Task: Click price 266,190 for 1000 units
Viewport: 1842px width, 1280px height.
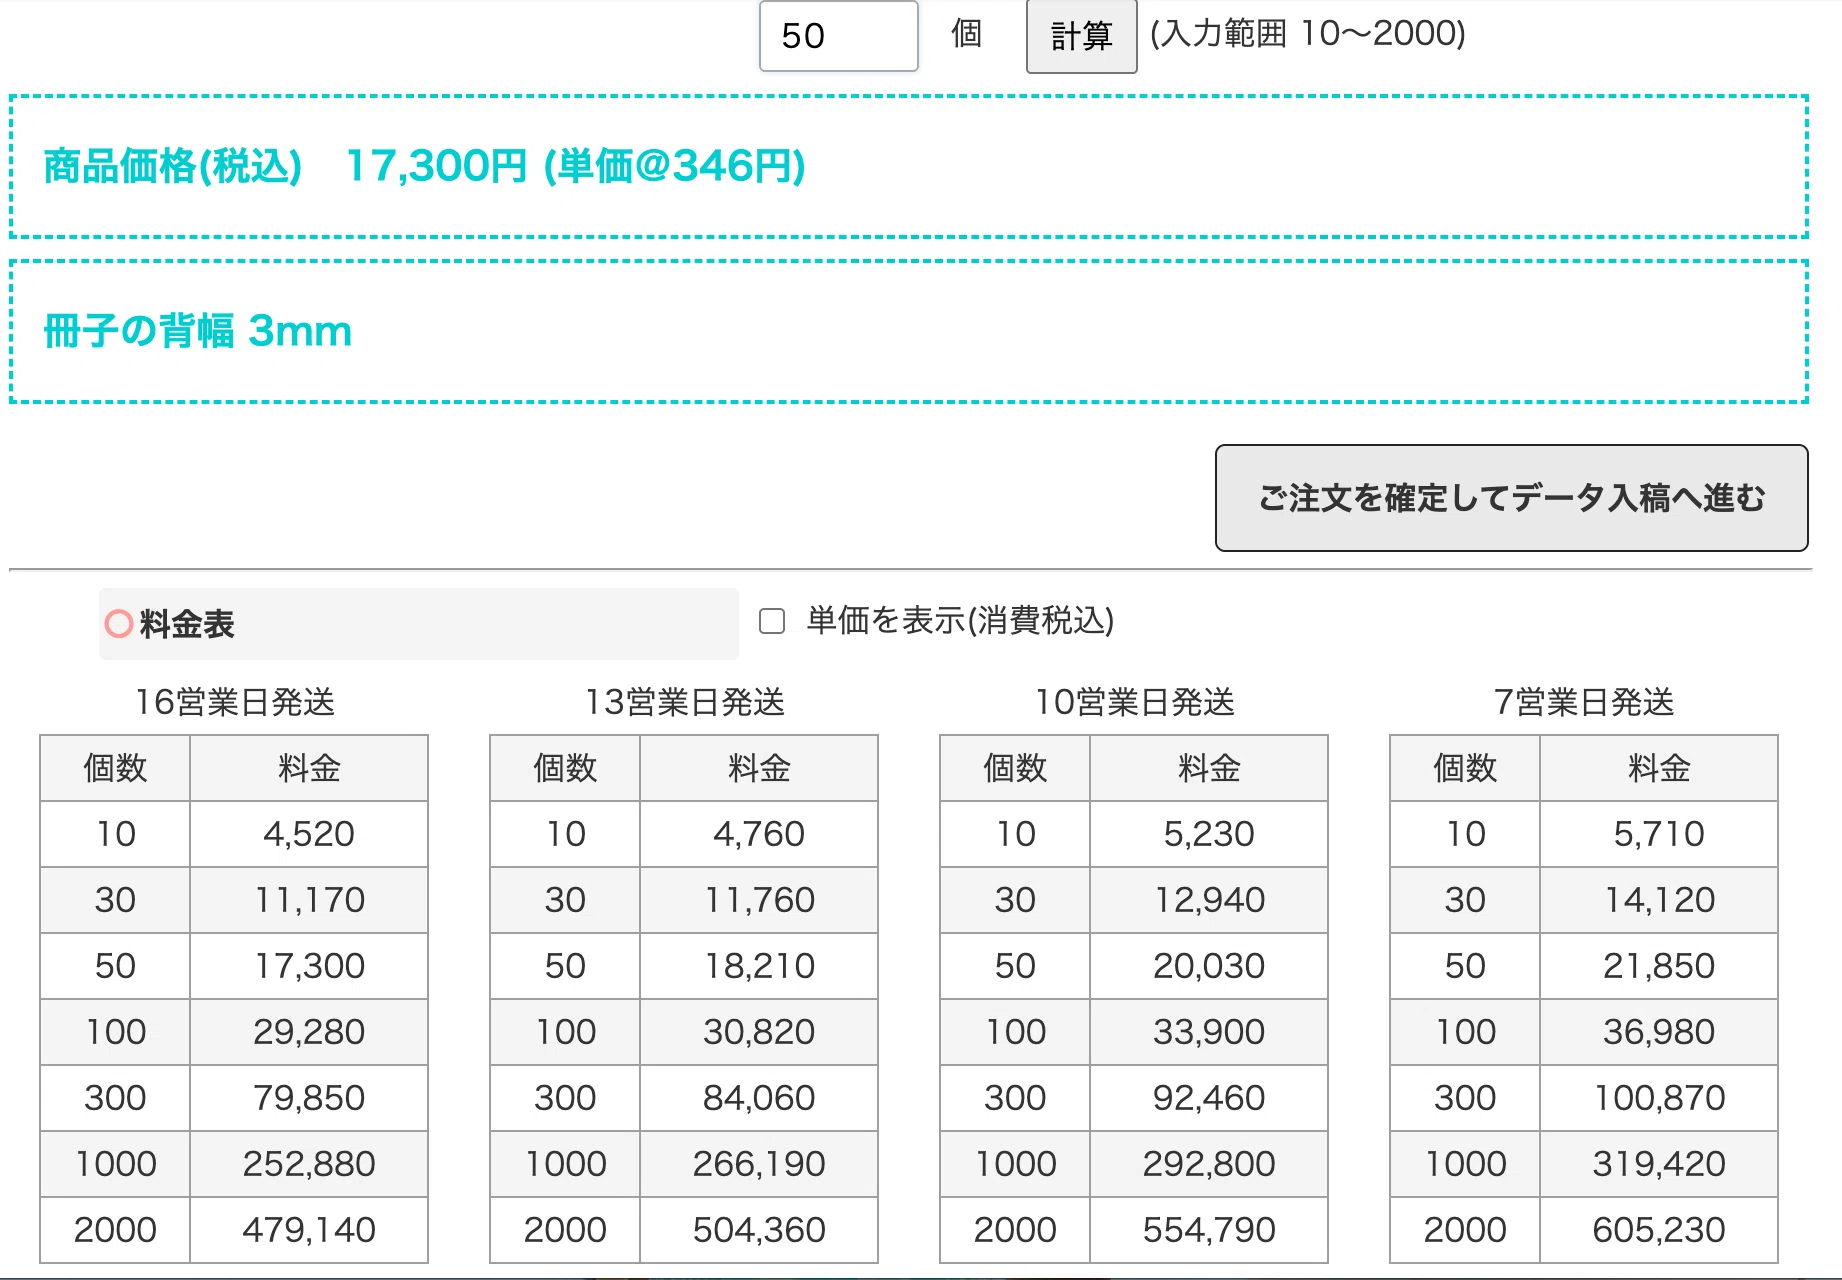Action: point(759,1164)
